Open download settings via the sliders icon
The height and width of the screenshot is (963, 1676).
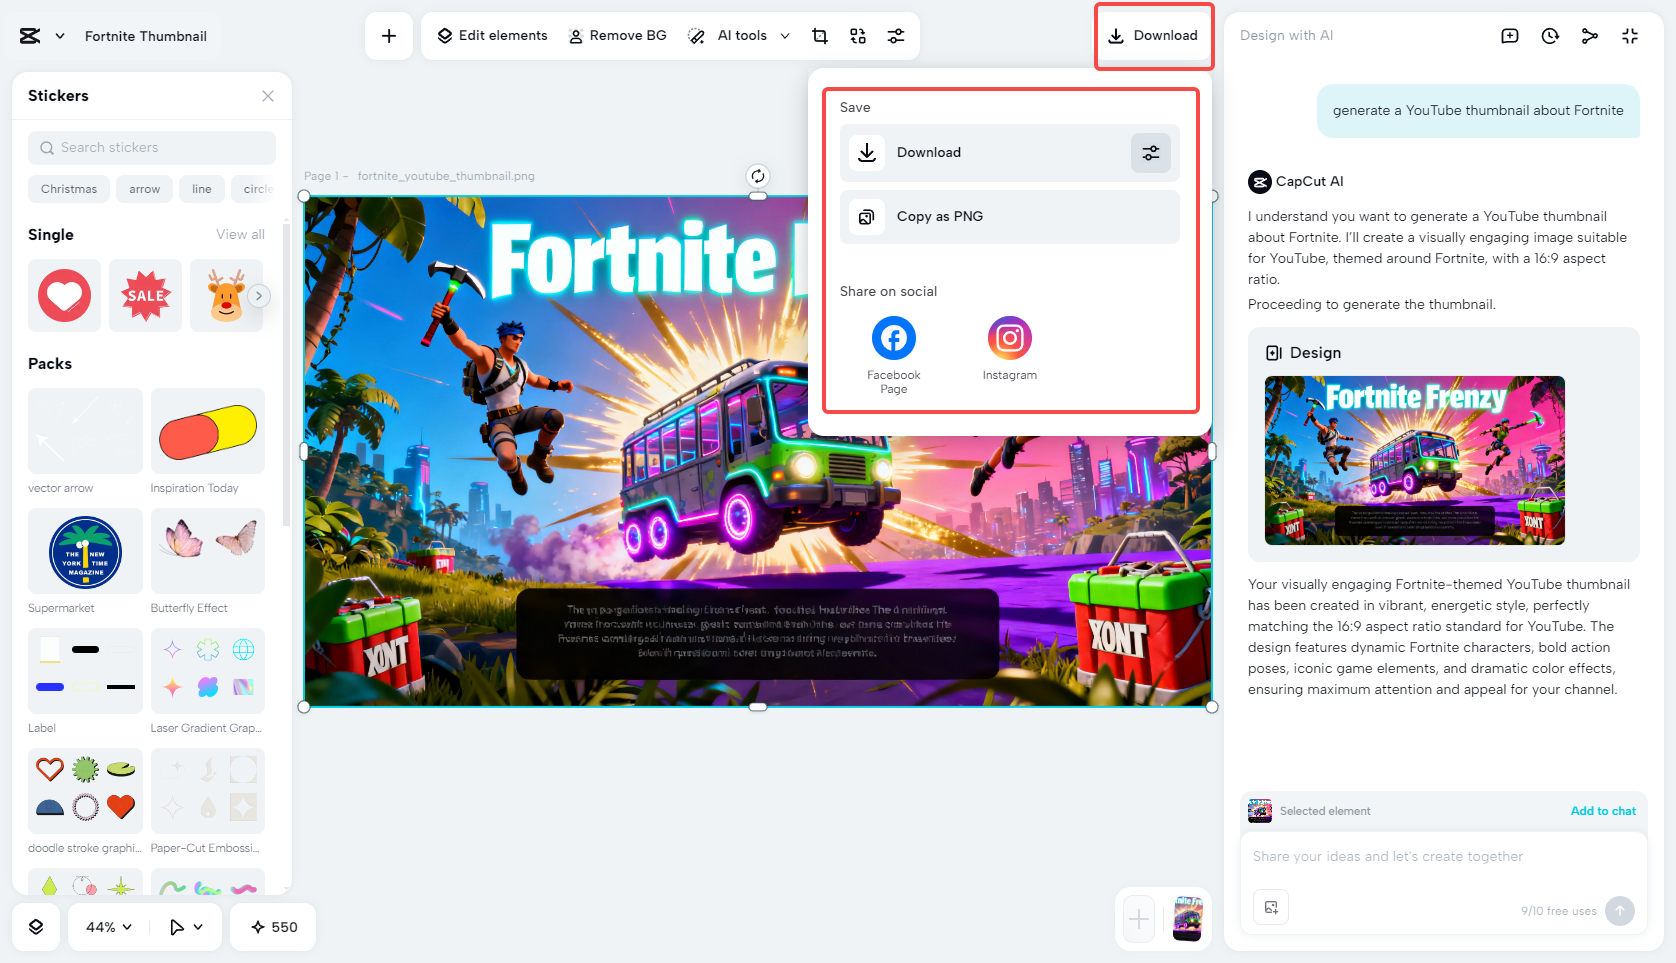click(1150, 152)
